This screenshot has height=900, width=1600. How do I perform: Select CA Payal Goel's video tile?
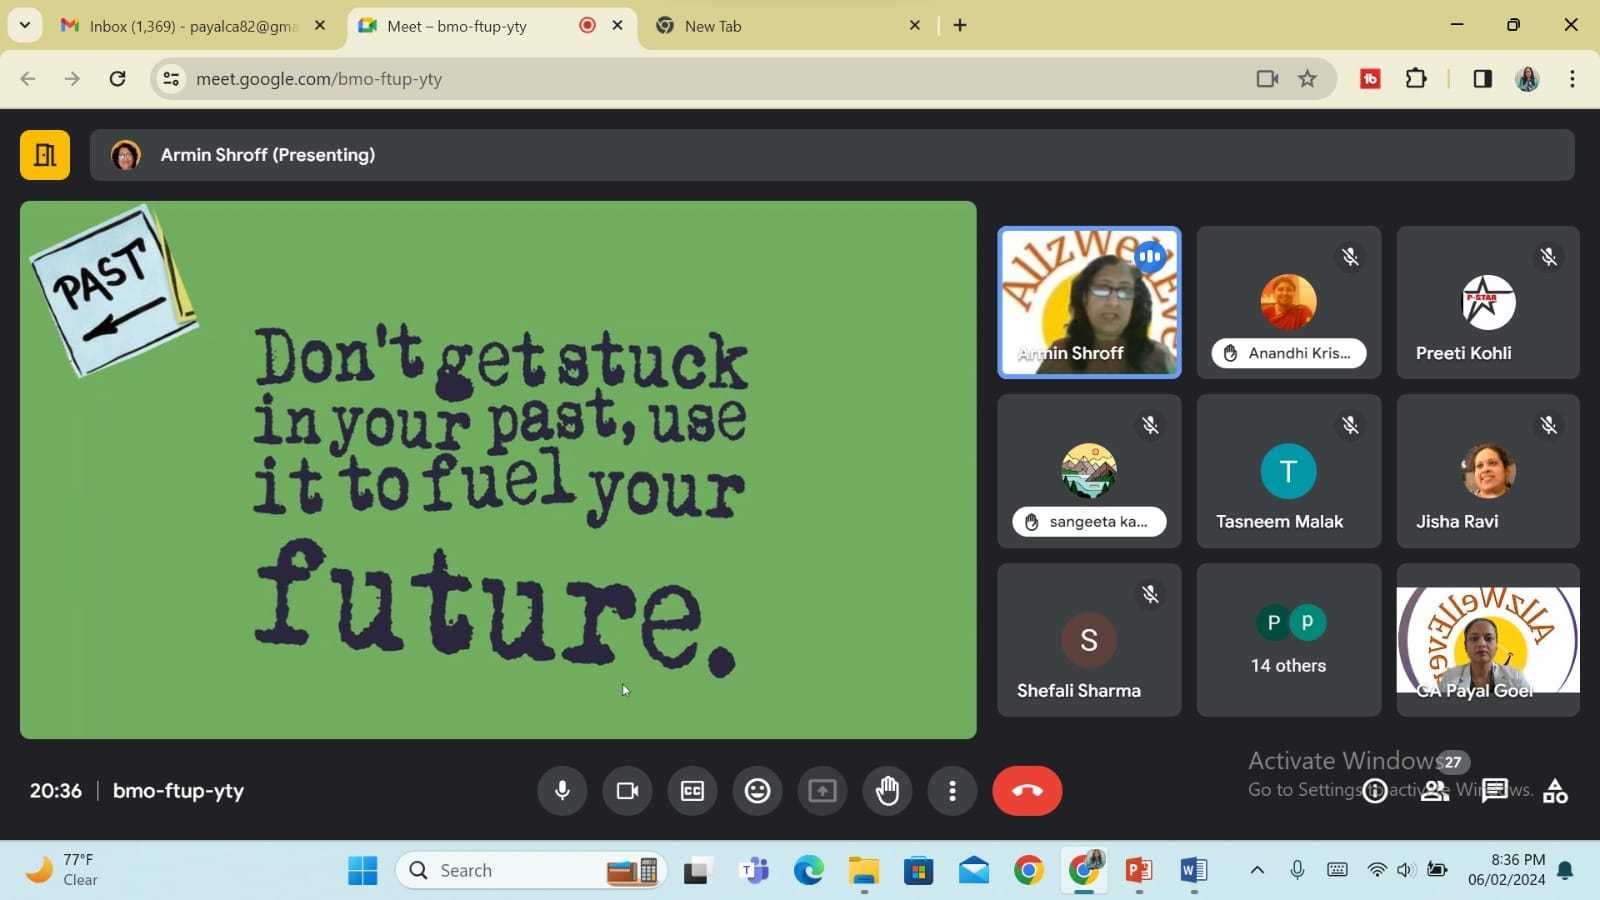click(x=1488, y=640)
